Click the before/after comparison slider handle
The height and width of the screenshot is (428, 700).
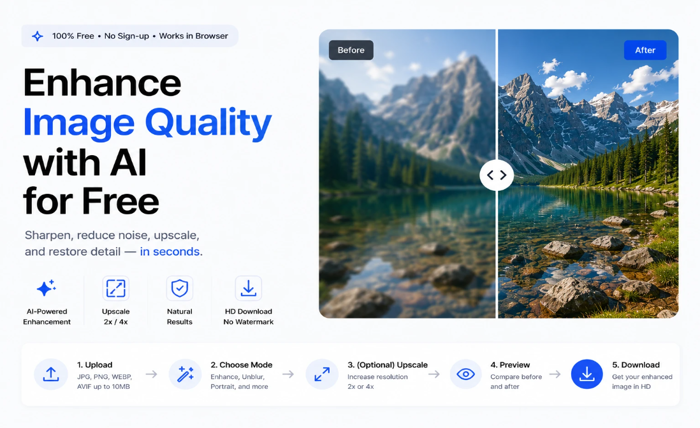tap(496, 175)
